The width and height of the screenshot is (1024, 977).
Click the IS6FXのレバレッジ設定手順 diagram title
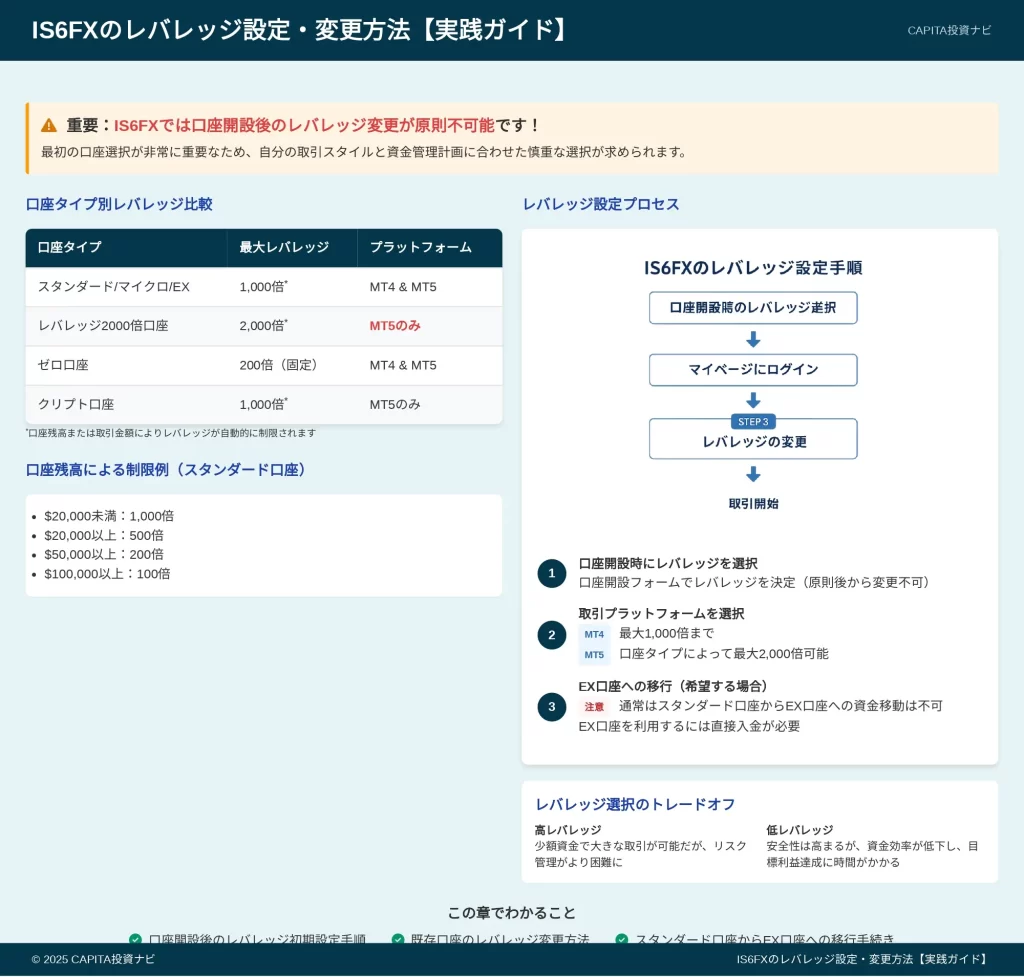coord(753,268)
